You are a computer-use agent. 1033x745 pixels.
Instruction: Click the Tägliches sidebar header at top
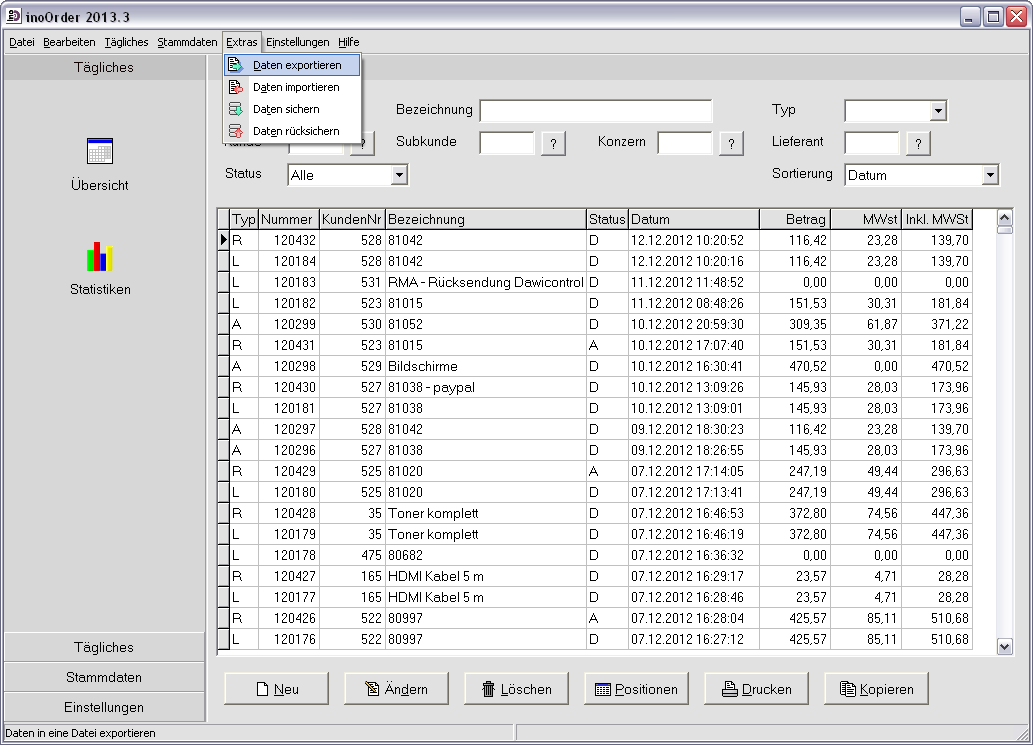[x=104, y=67]
